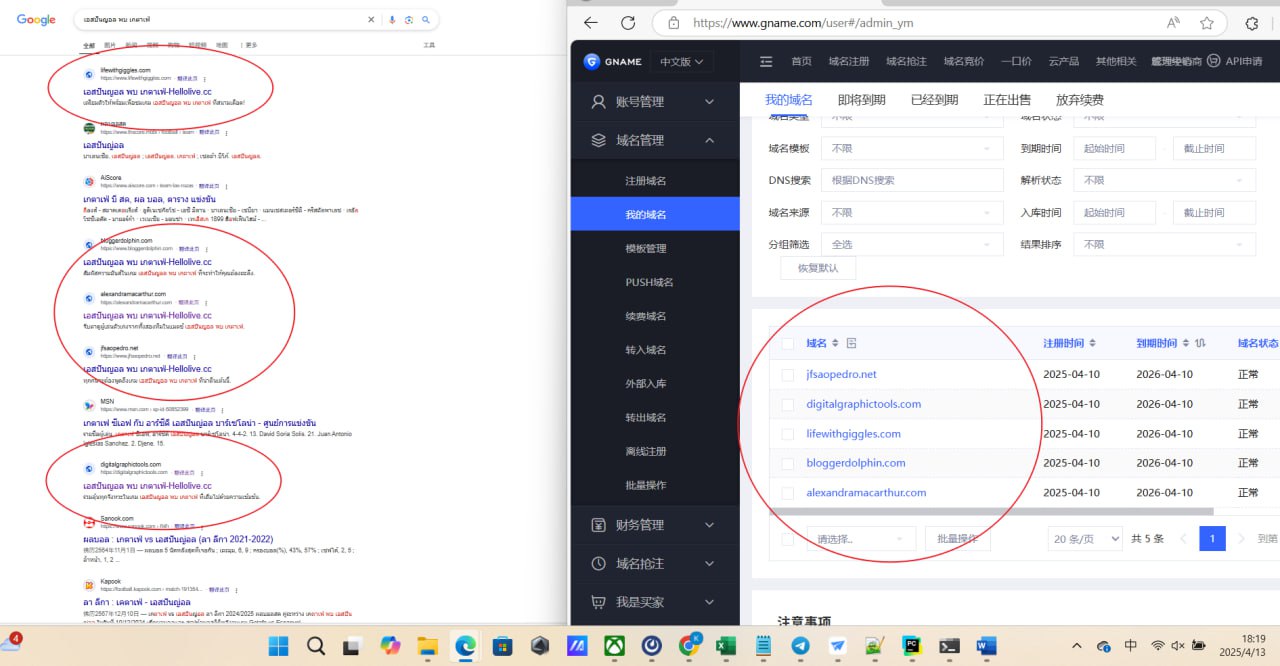Screen dimensions: 1280x666
Task: Collapse the 域名管理 sidebar section
Action: 654,141
